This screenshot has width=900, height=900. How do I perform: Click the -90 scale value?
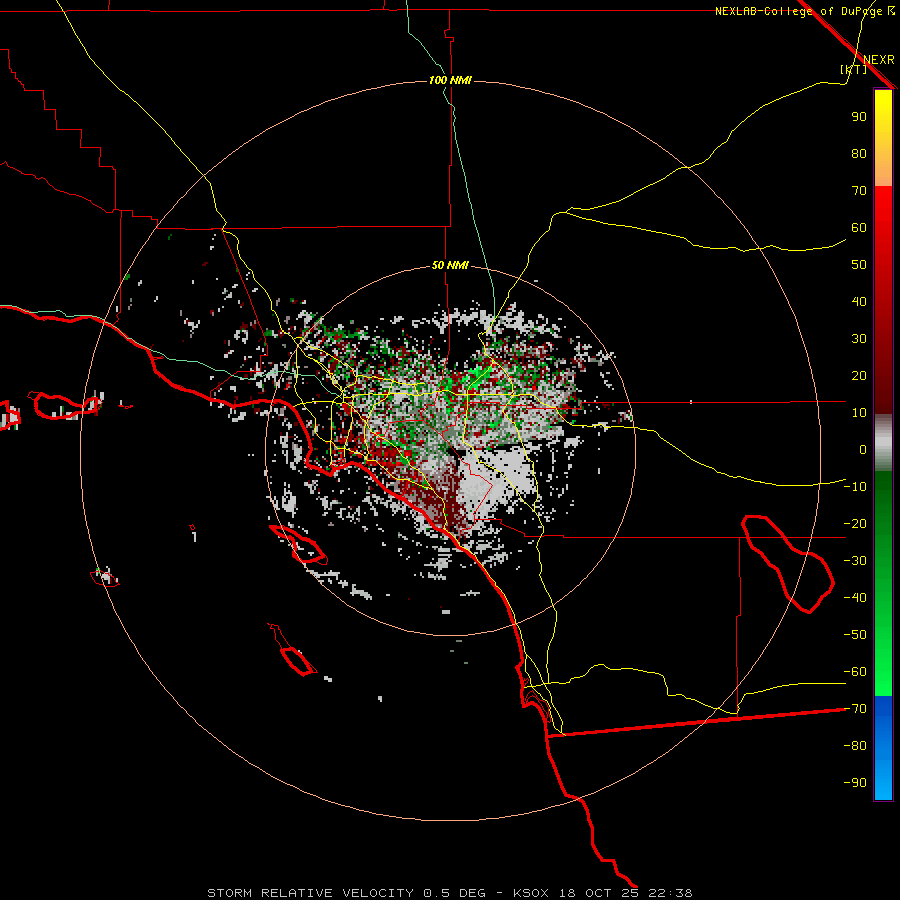(855, 783)
